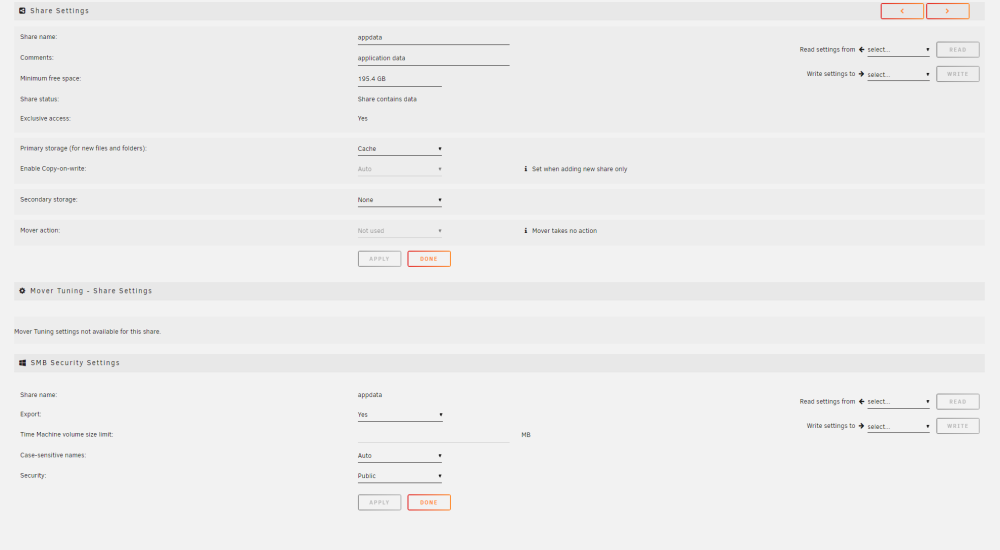Edit the Share name field appdata

[433, 38]
